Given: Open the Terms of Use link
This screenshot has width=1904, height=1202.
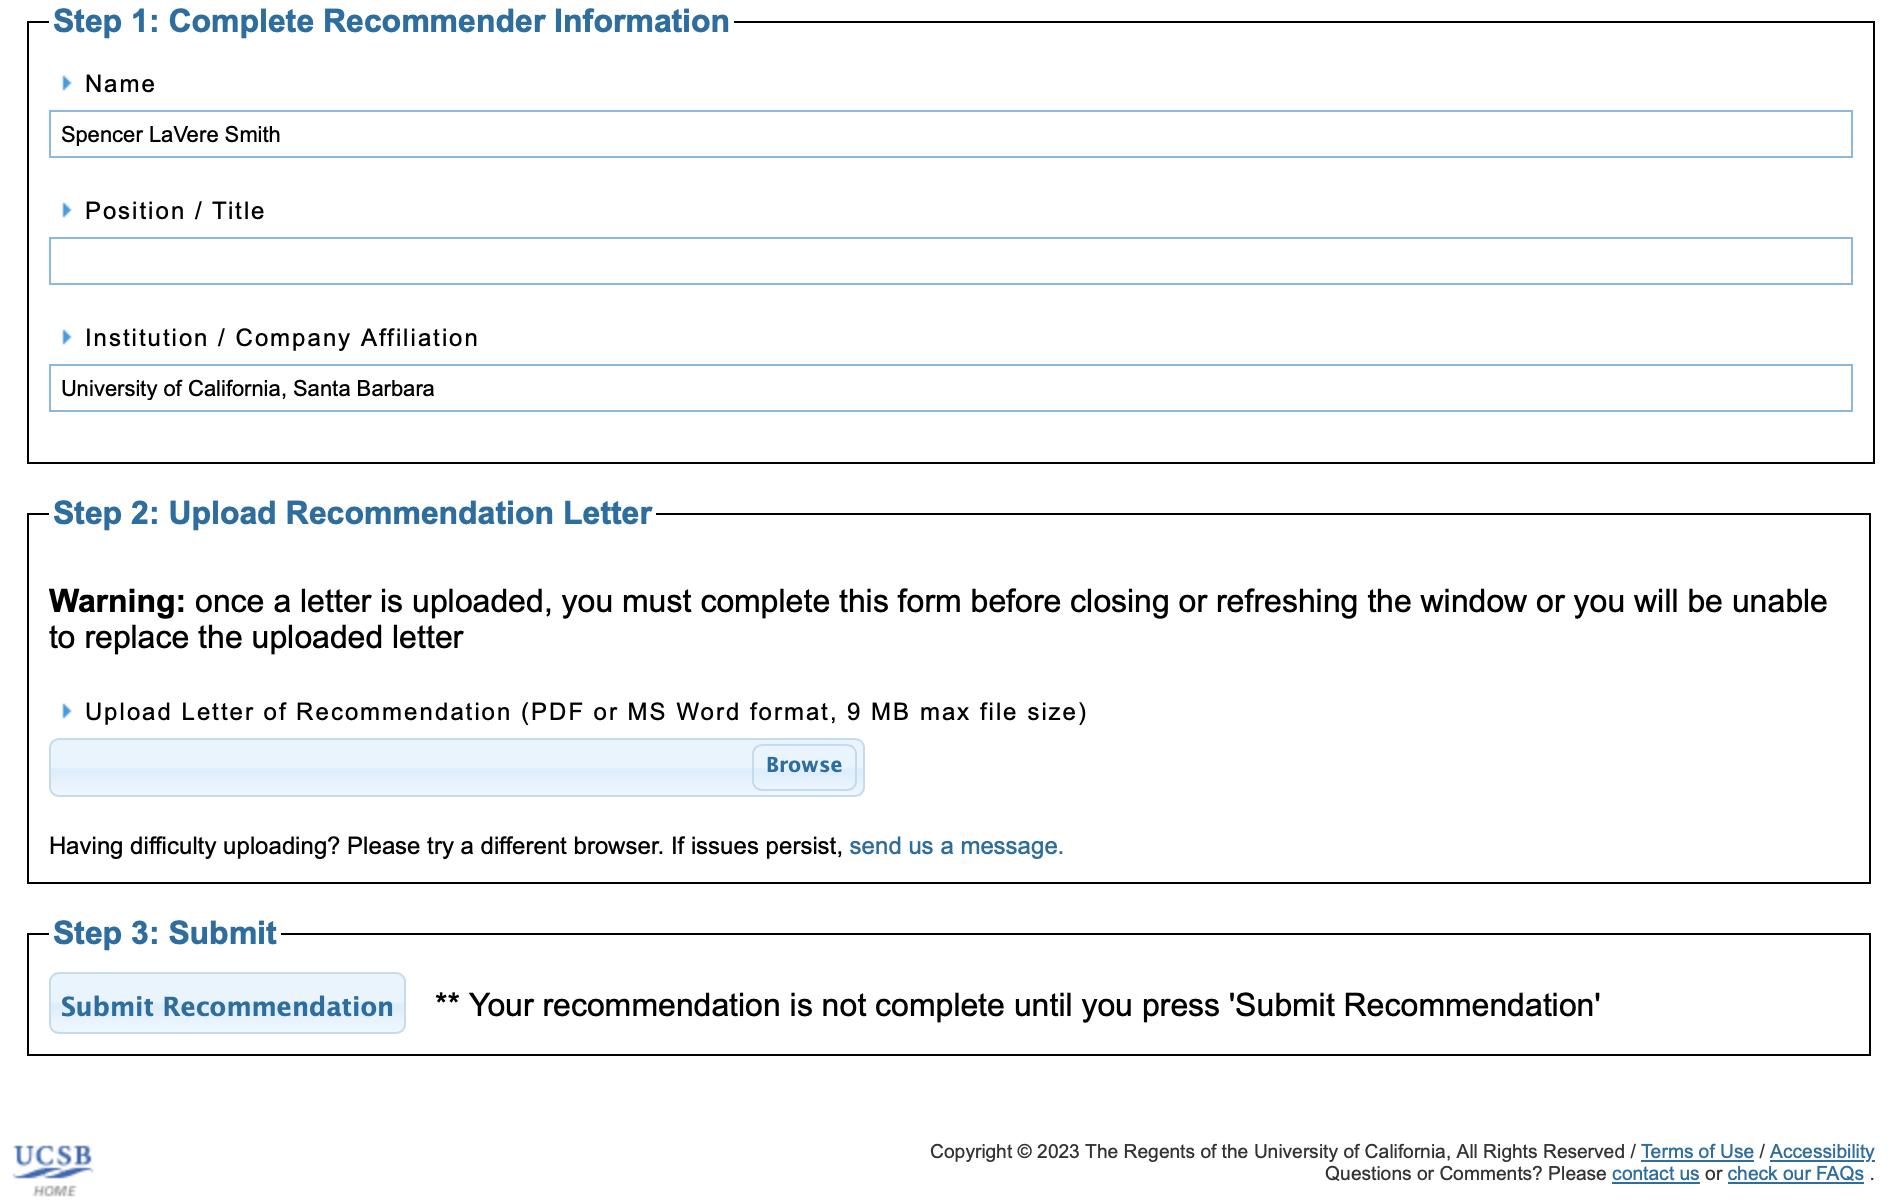Looking at the screenshot, I should [x=1696, y=1151].
